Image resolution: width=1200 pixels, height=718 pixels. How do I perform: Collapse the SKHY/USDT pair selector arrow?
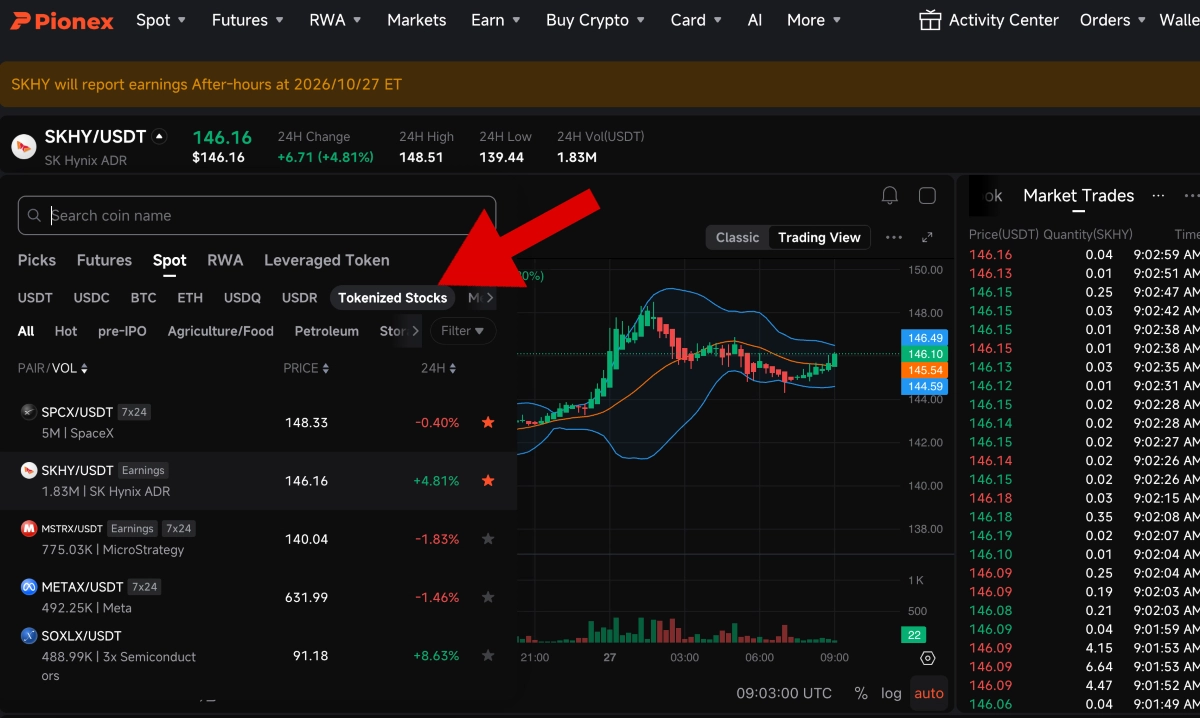click(x=159, y=137)
